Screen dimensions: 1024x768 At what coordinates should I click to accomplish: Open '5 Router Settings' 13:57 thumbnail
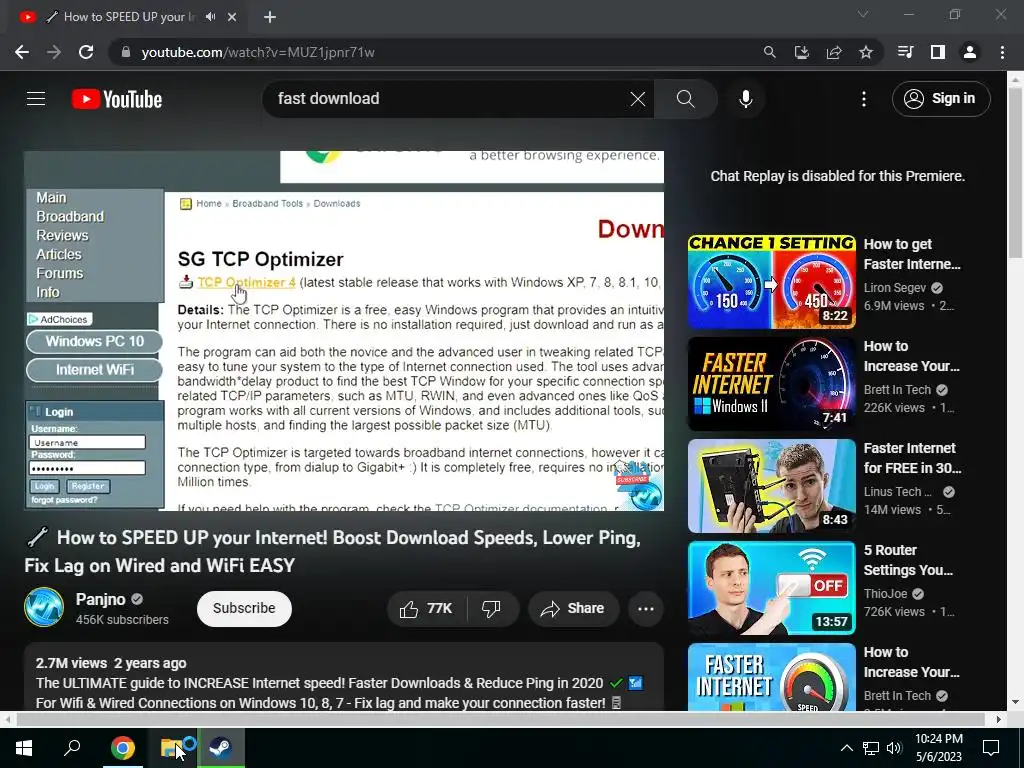[771, 588]
